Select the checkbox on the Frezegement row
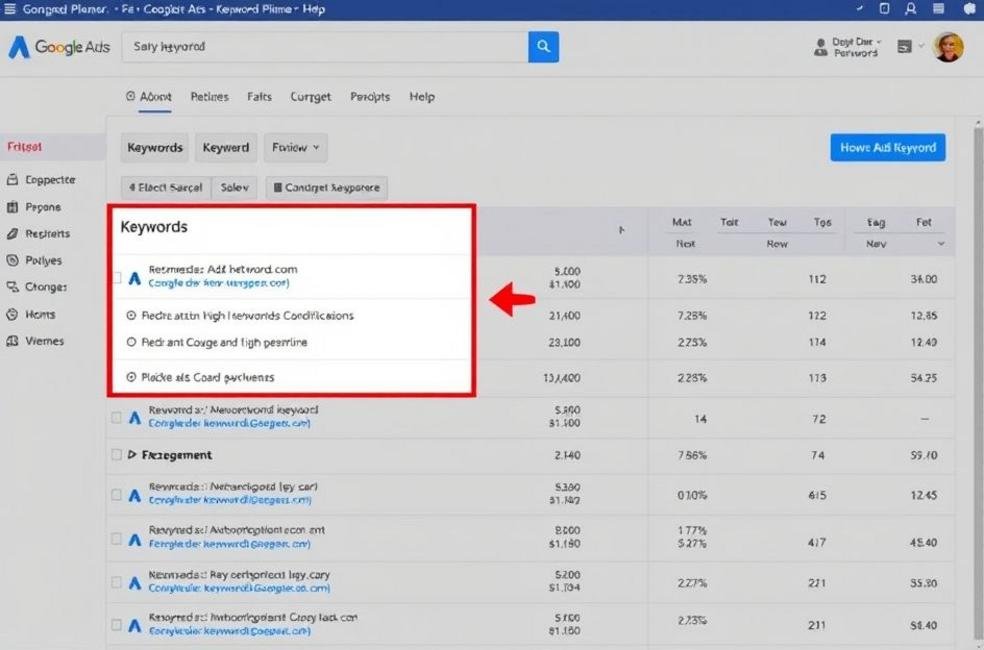 (x=117, y=455)
